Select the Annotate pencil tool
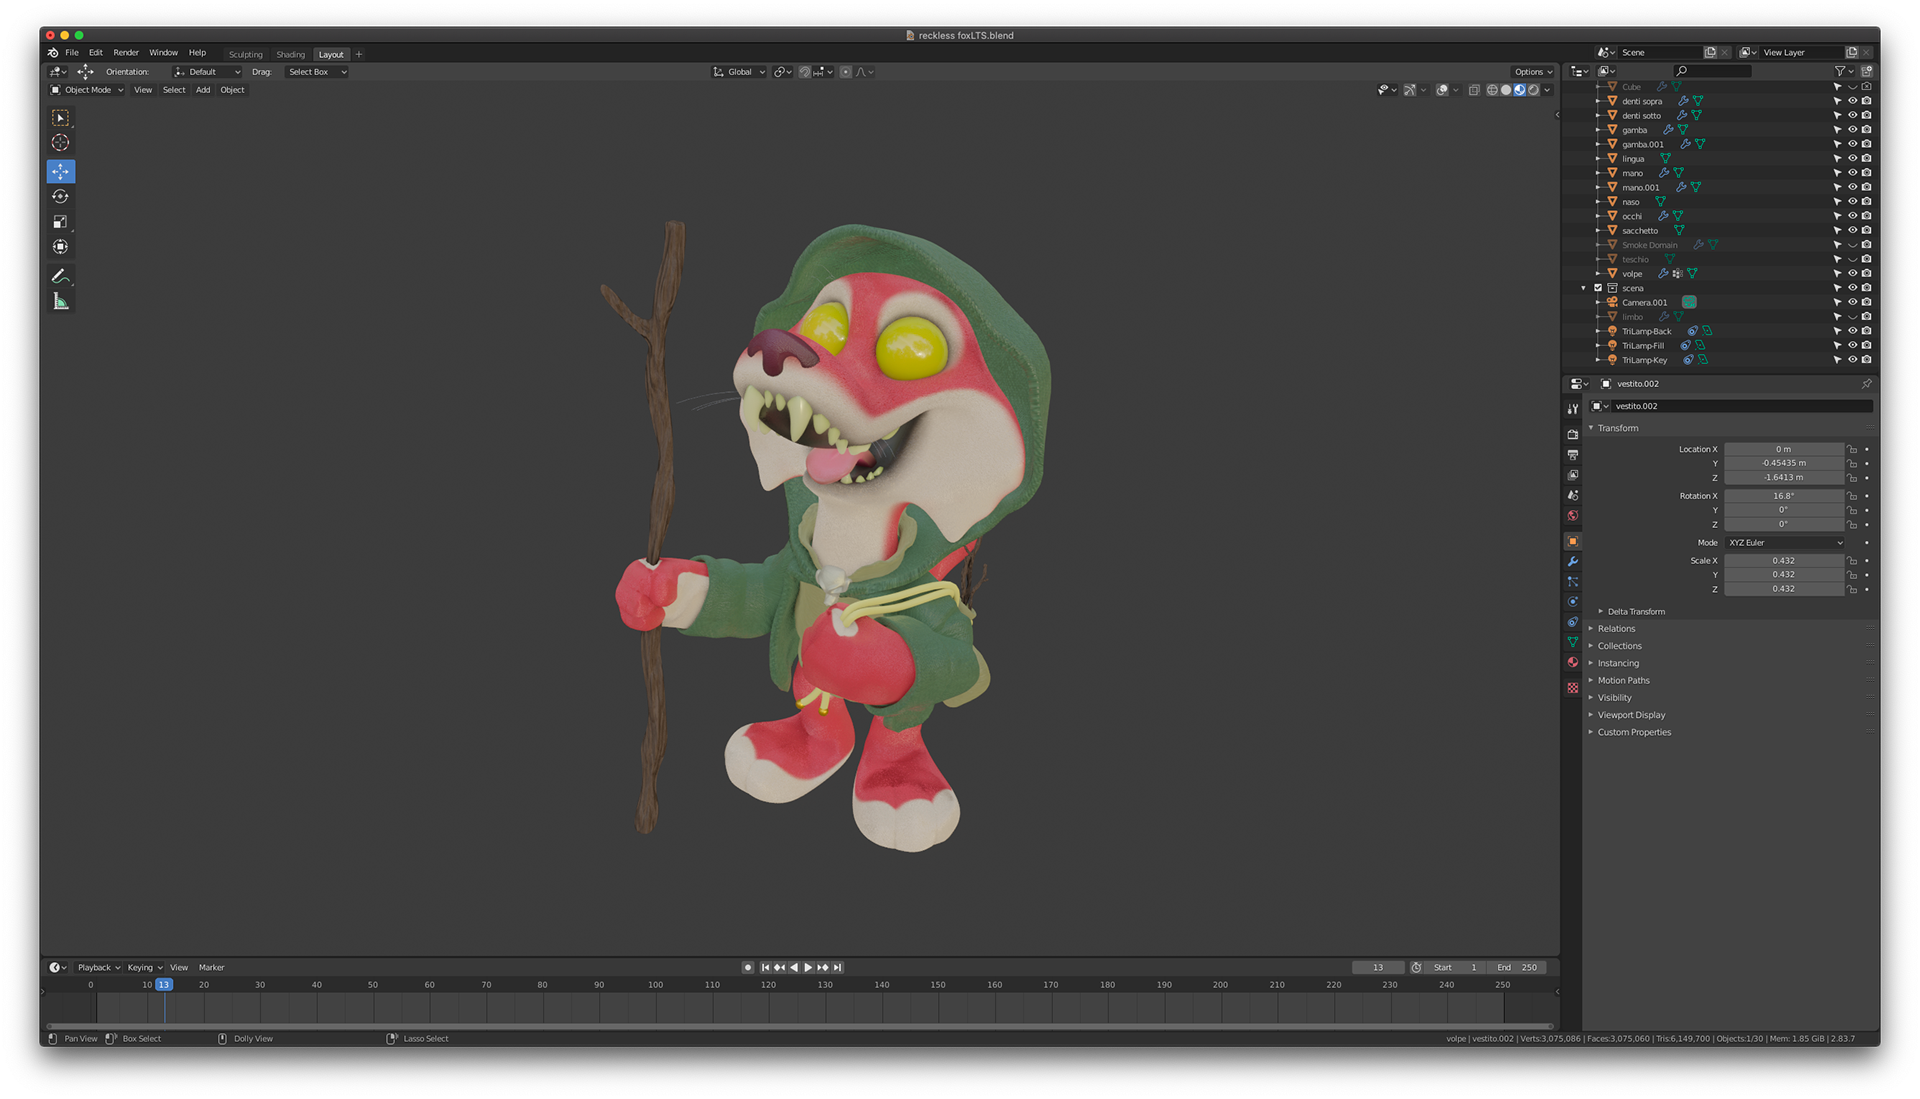The width and height of the screenshot is (1920, 1099). click(x=60, y=276)
